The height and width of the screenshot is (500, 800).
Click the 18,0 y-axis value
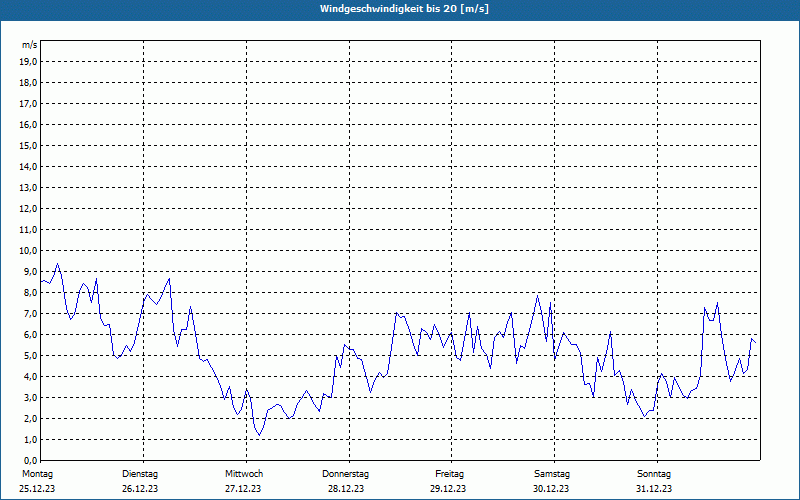click(x=28, y=83)
